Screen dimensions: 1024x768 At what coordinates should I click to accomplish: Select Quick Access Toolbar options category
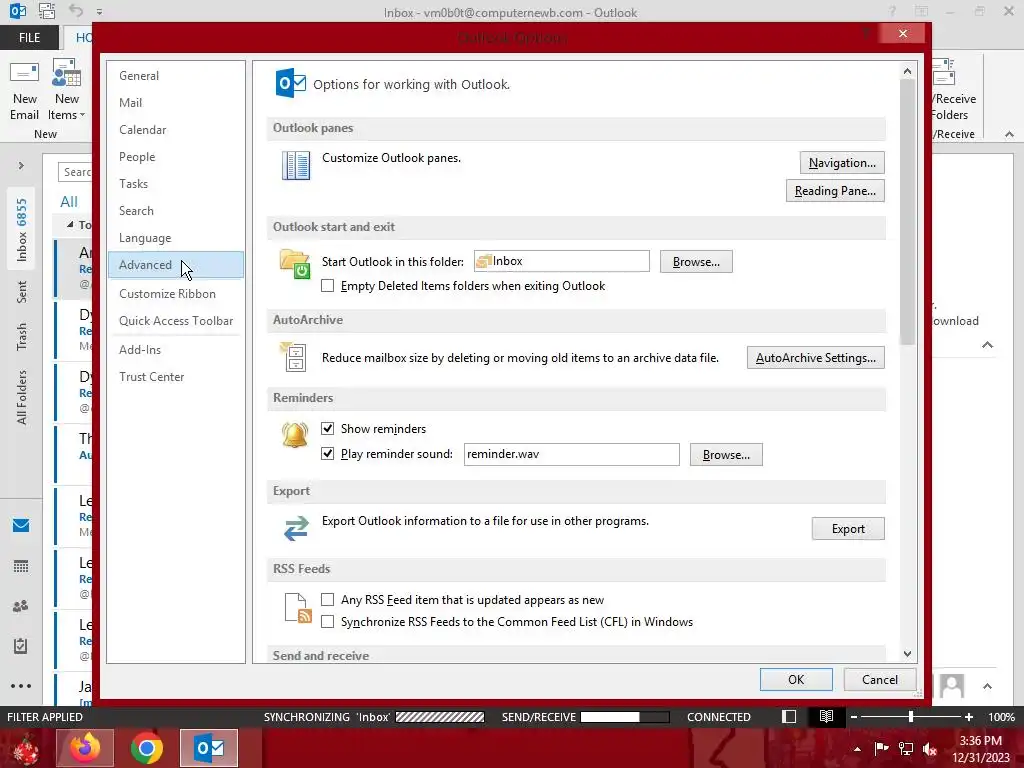[176, 321]
